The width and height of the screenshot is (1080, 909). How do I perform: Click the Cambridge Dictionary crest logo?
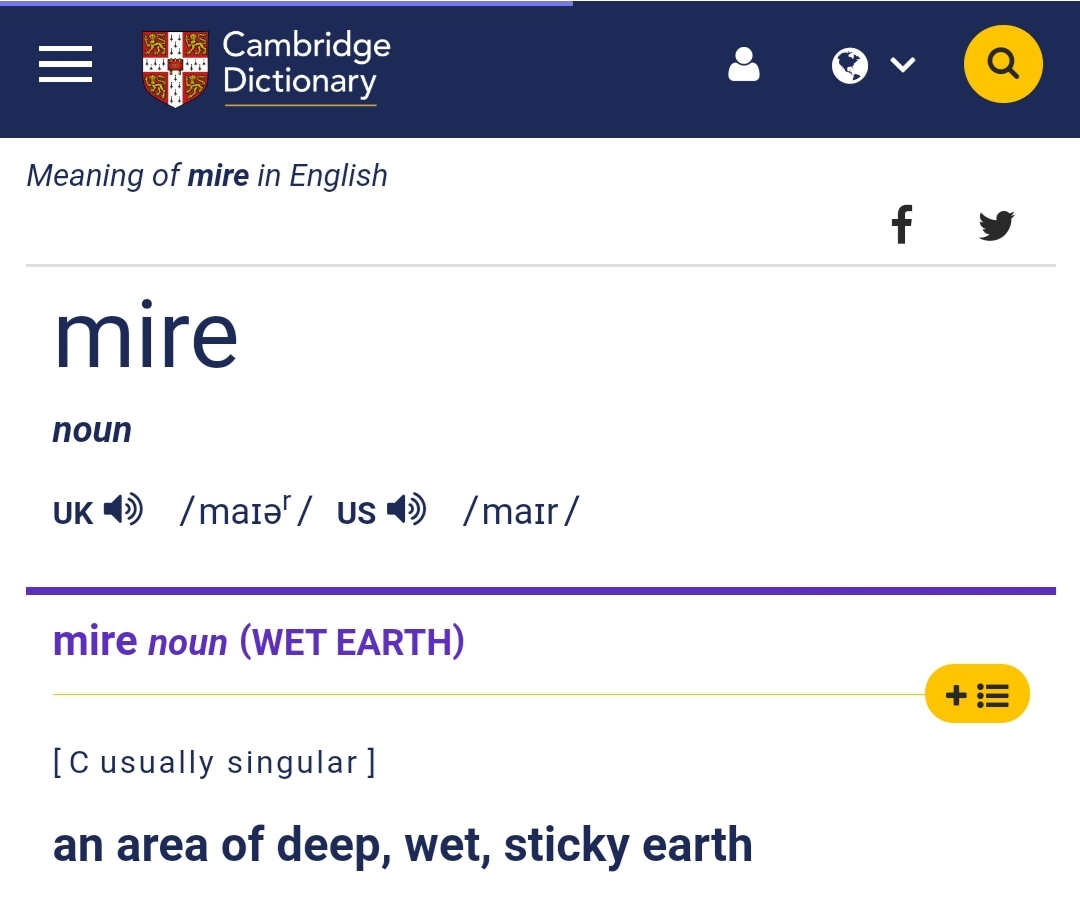pos(175,68)
